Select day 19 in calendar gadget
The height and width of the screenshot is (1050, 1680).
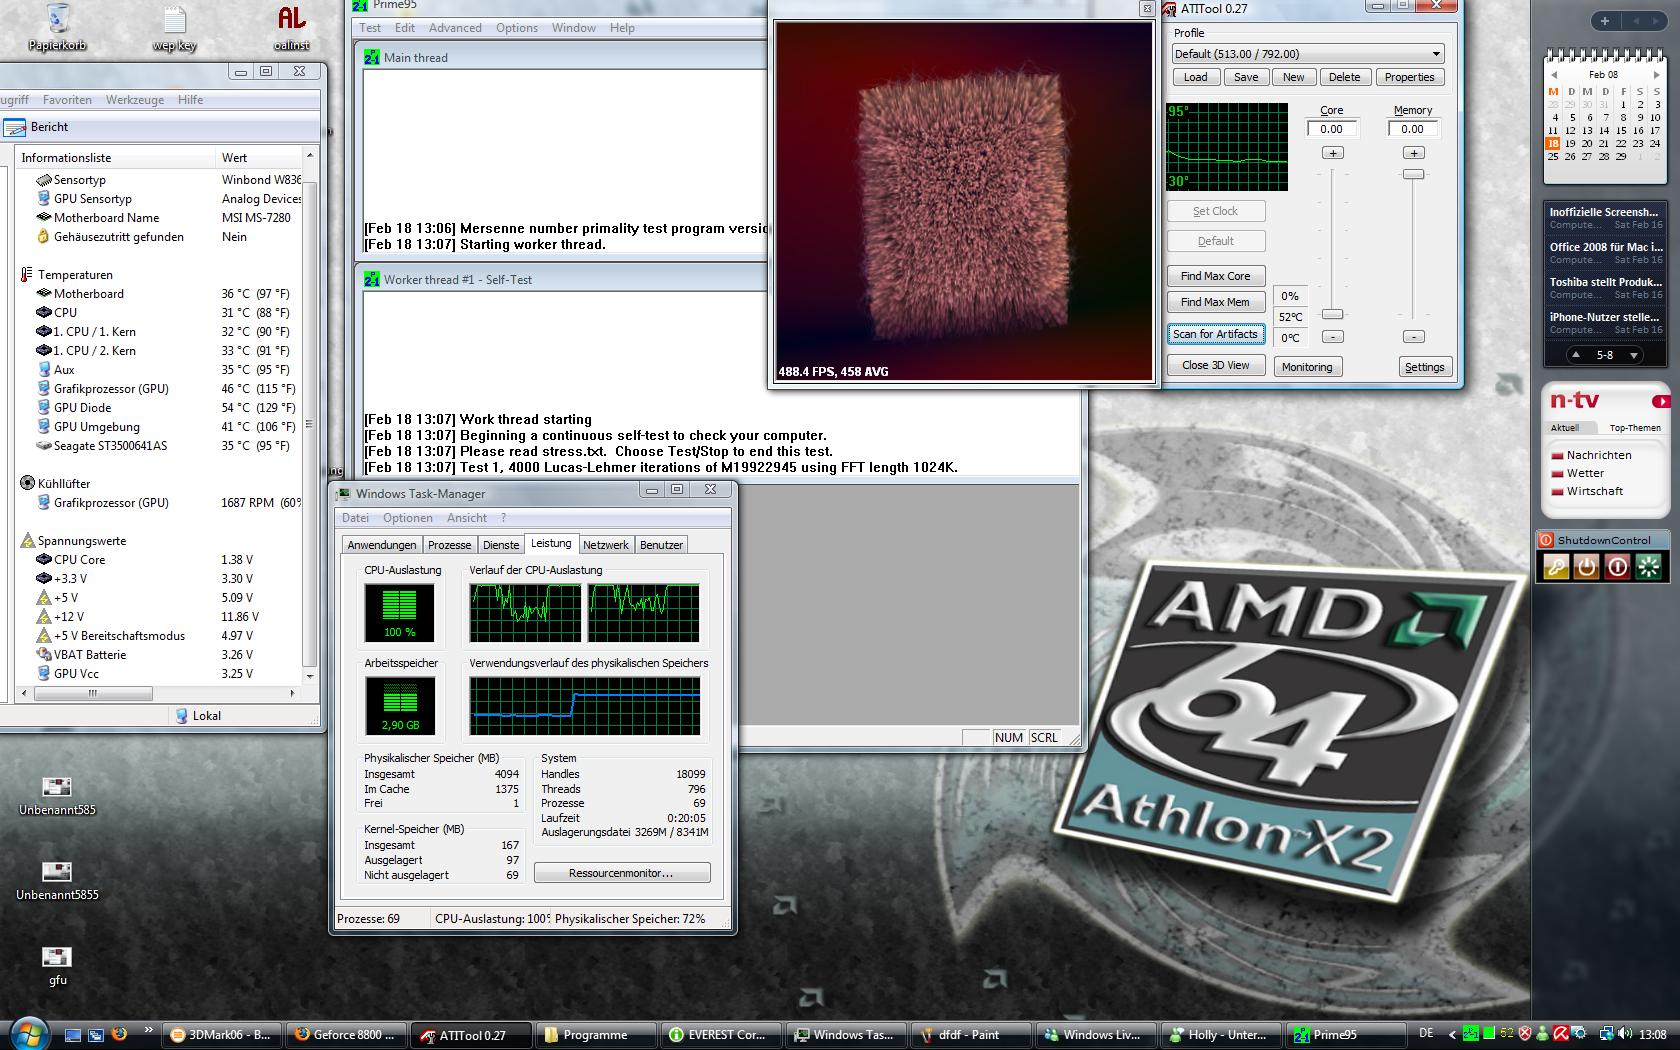[x=1570, y=143]
